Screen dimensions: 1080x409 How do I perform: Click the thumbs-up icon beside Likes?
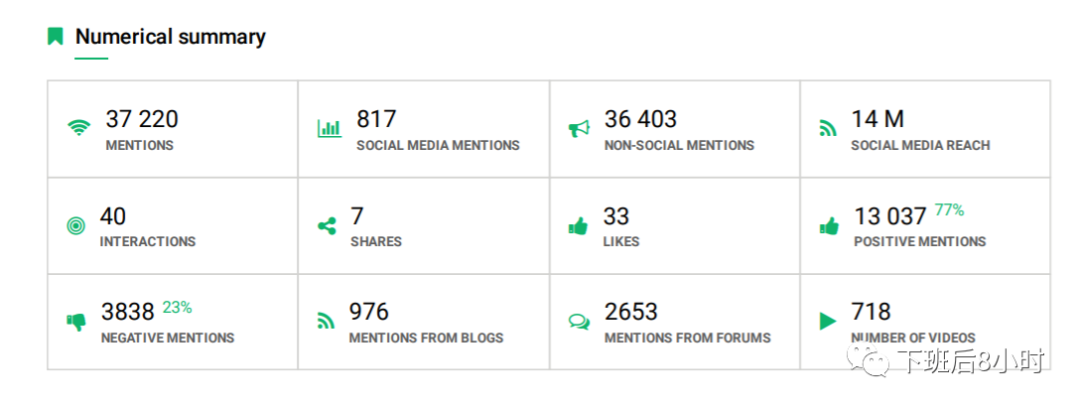(578, 225)
